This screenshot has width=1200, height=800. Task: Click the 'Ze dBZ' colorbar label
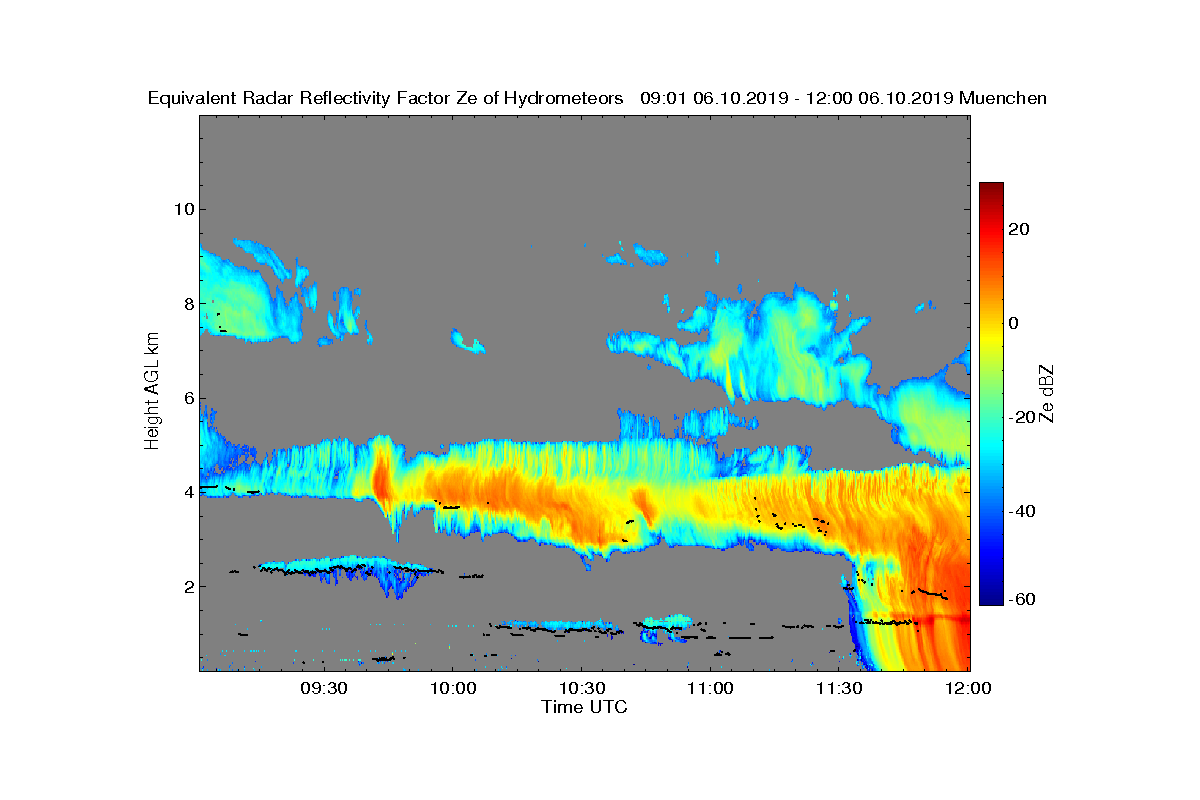point(1047,392)
